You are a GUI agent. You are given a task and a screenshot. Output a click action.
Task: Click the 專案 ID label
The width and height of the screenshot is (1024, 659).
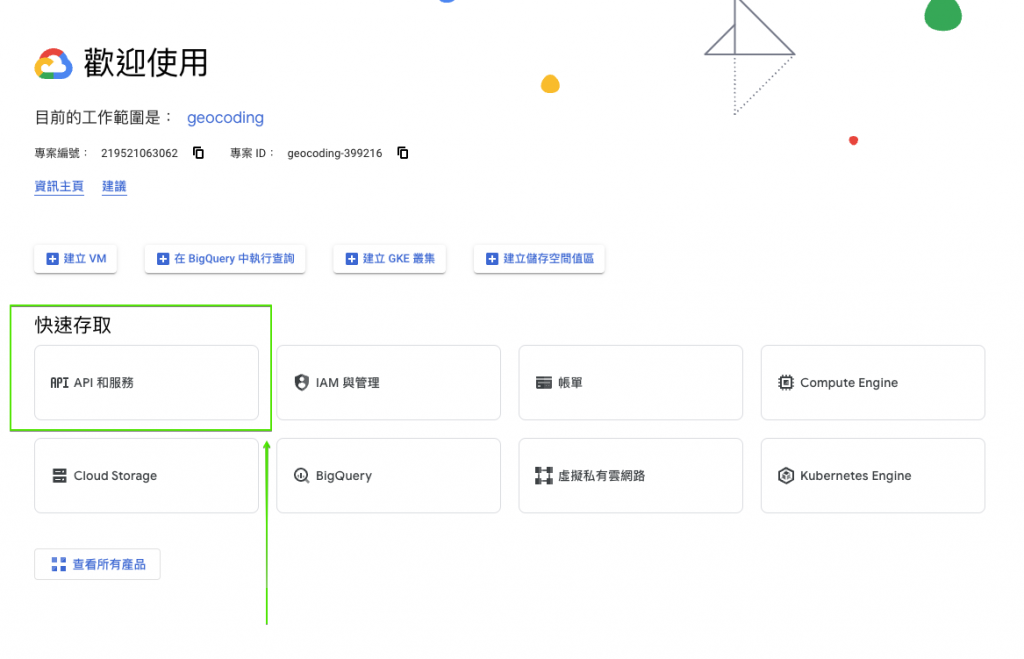252,153
